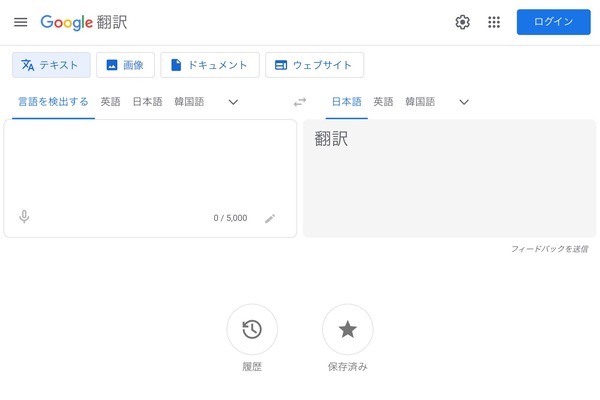The height and width of the screenshot is (400, 600).
Task: Open the Google apps grid
Action: tap(494, 22)
